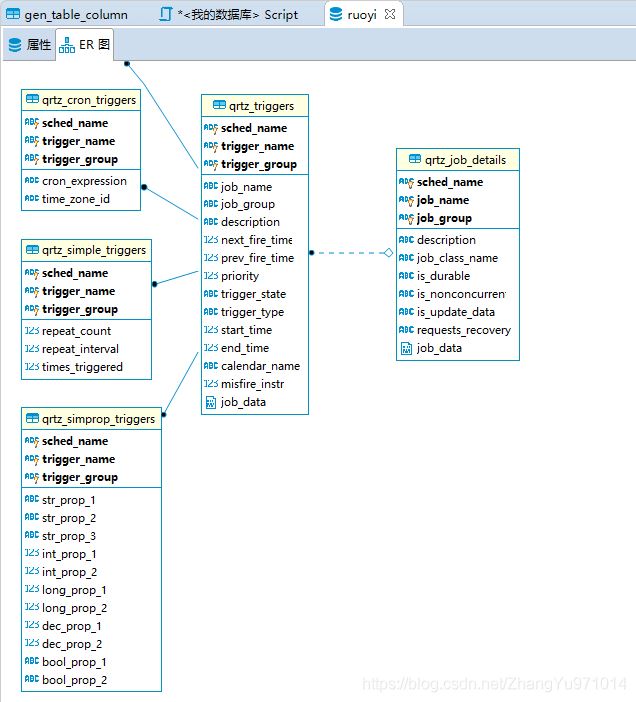Click the numeric type icon beside priority
Viewport: 636px width, 702px height.
[x=211, y=276]
